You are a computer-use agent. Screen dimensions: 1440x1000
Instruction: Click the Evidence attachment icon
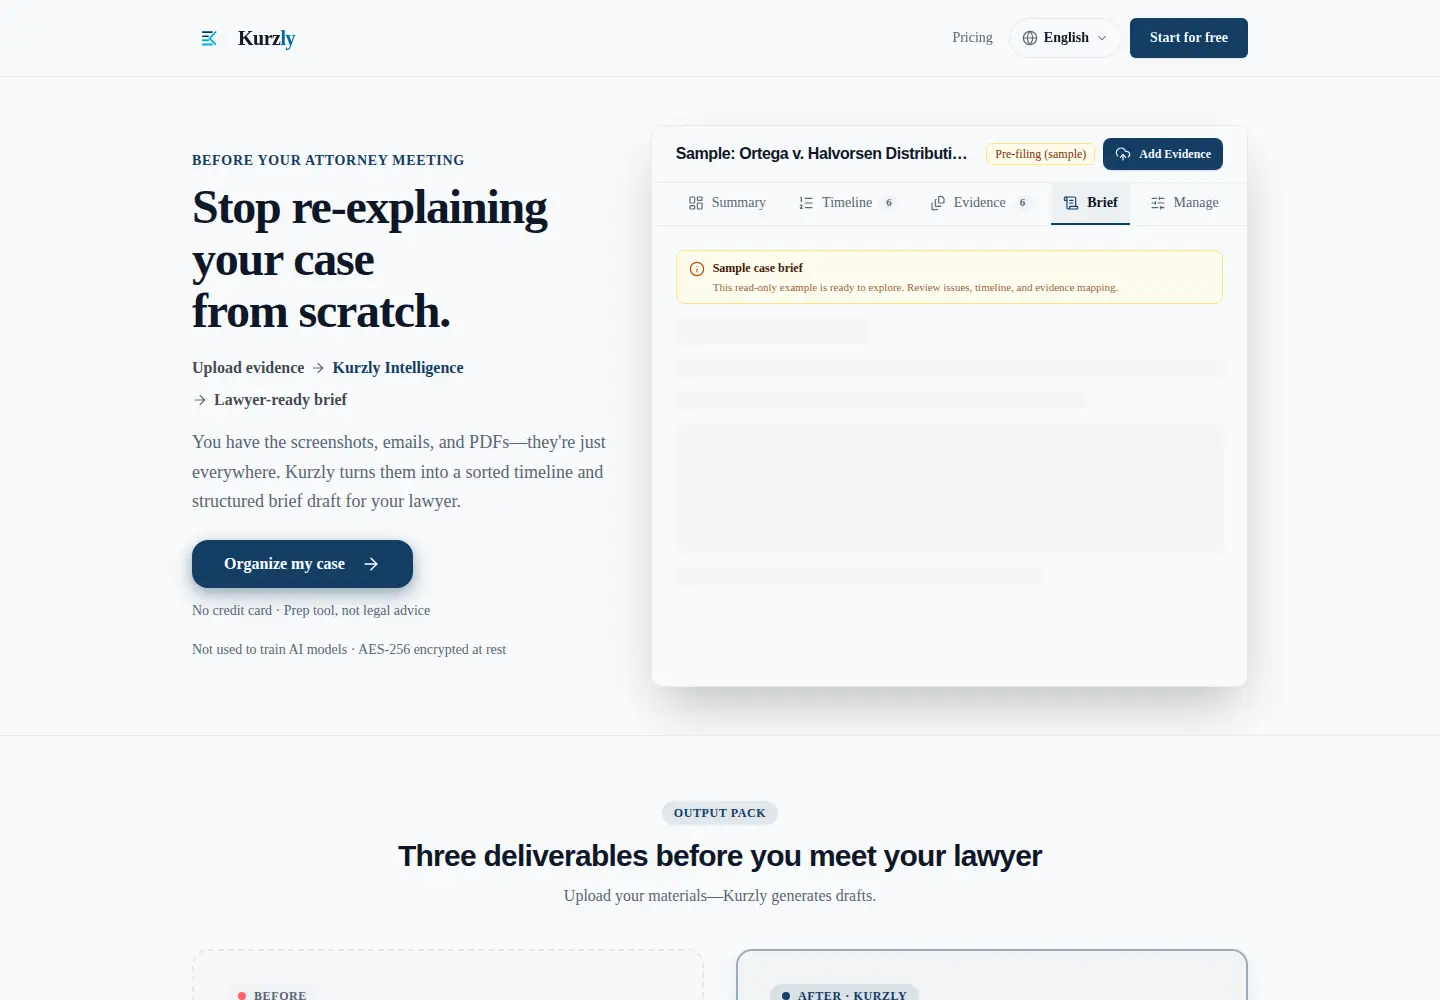938,203
